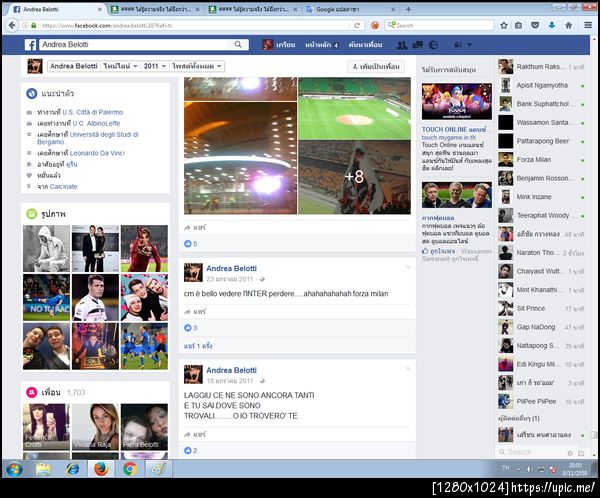Click the Facebook logo in the blue bar

31,45
